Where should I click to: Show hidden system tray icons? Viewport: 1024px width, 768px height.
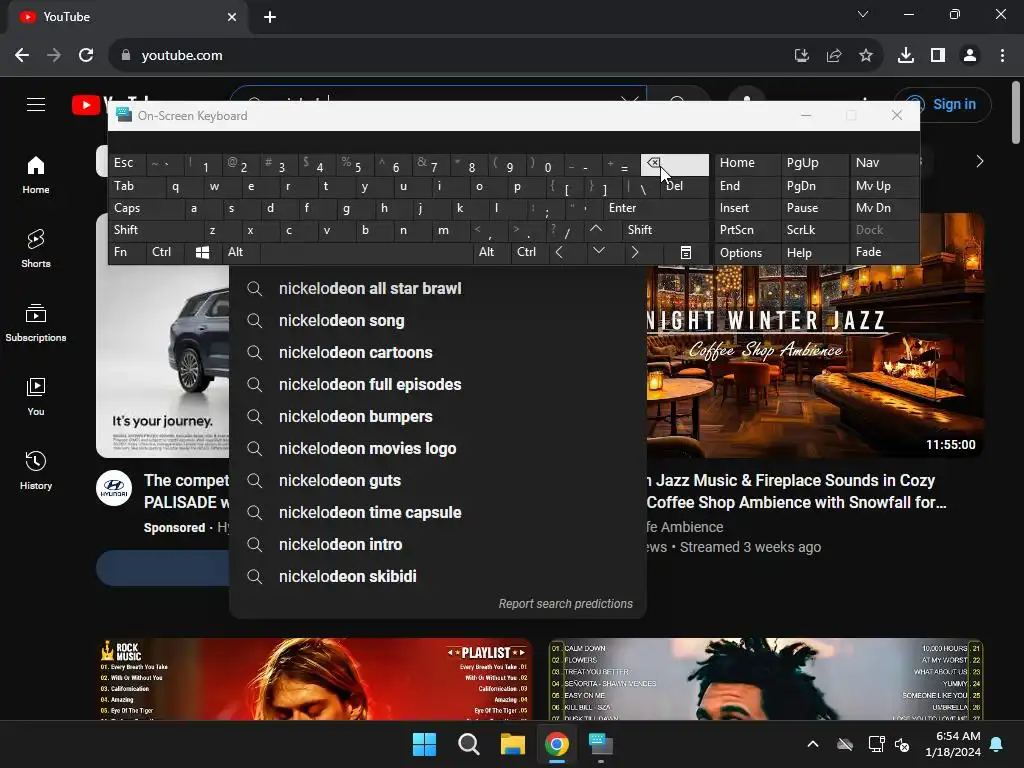[x=813, y=744]
